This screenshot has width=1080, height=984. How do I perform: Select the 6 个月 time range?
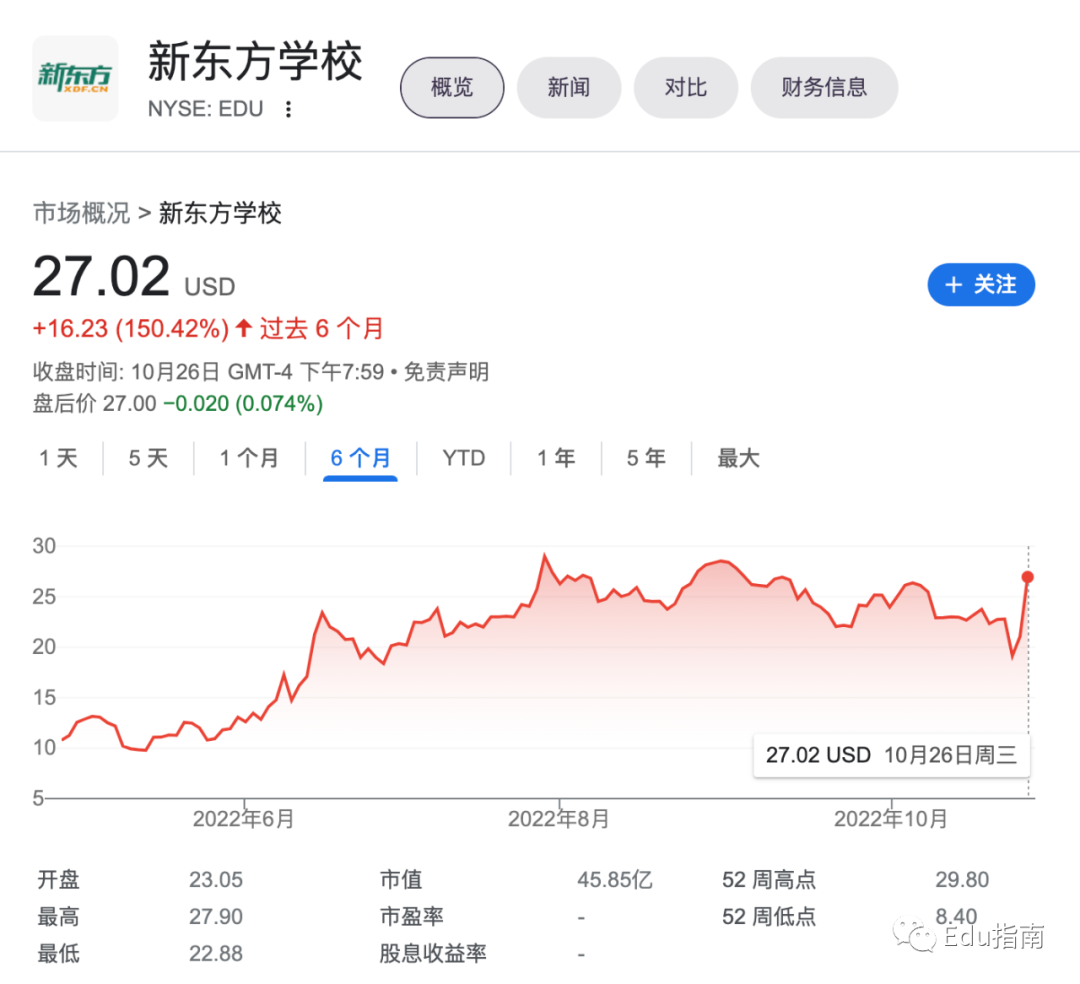tap(360, 458)
